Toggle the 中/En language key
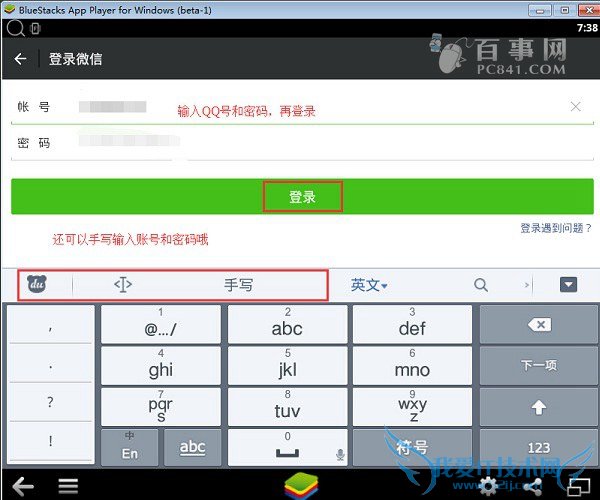 click(130, 447)
